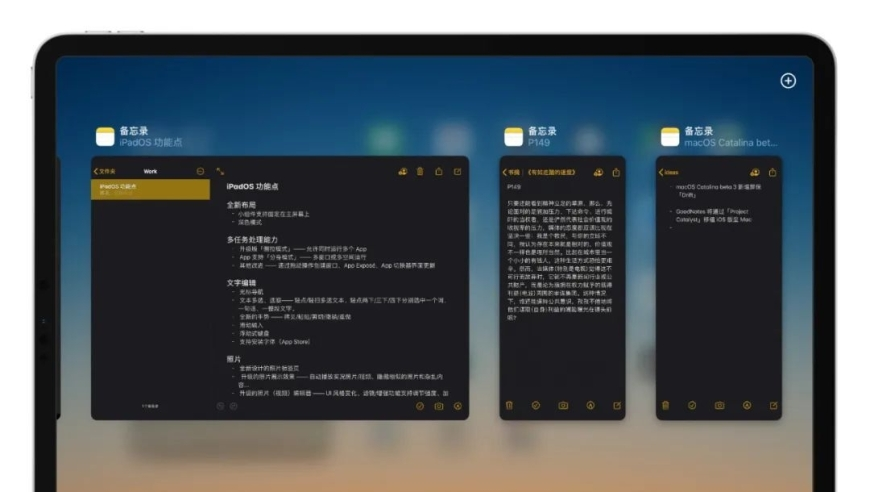Tap markup pen icon in iPadOS 功能点 window
This screenshot has height=492, width=870.
(x=458, y=406)
